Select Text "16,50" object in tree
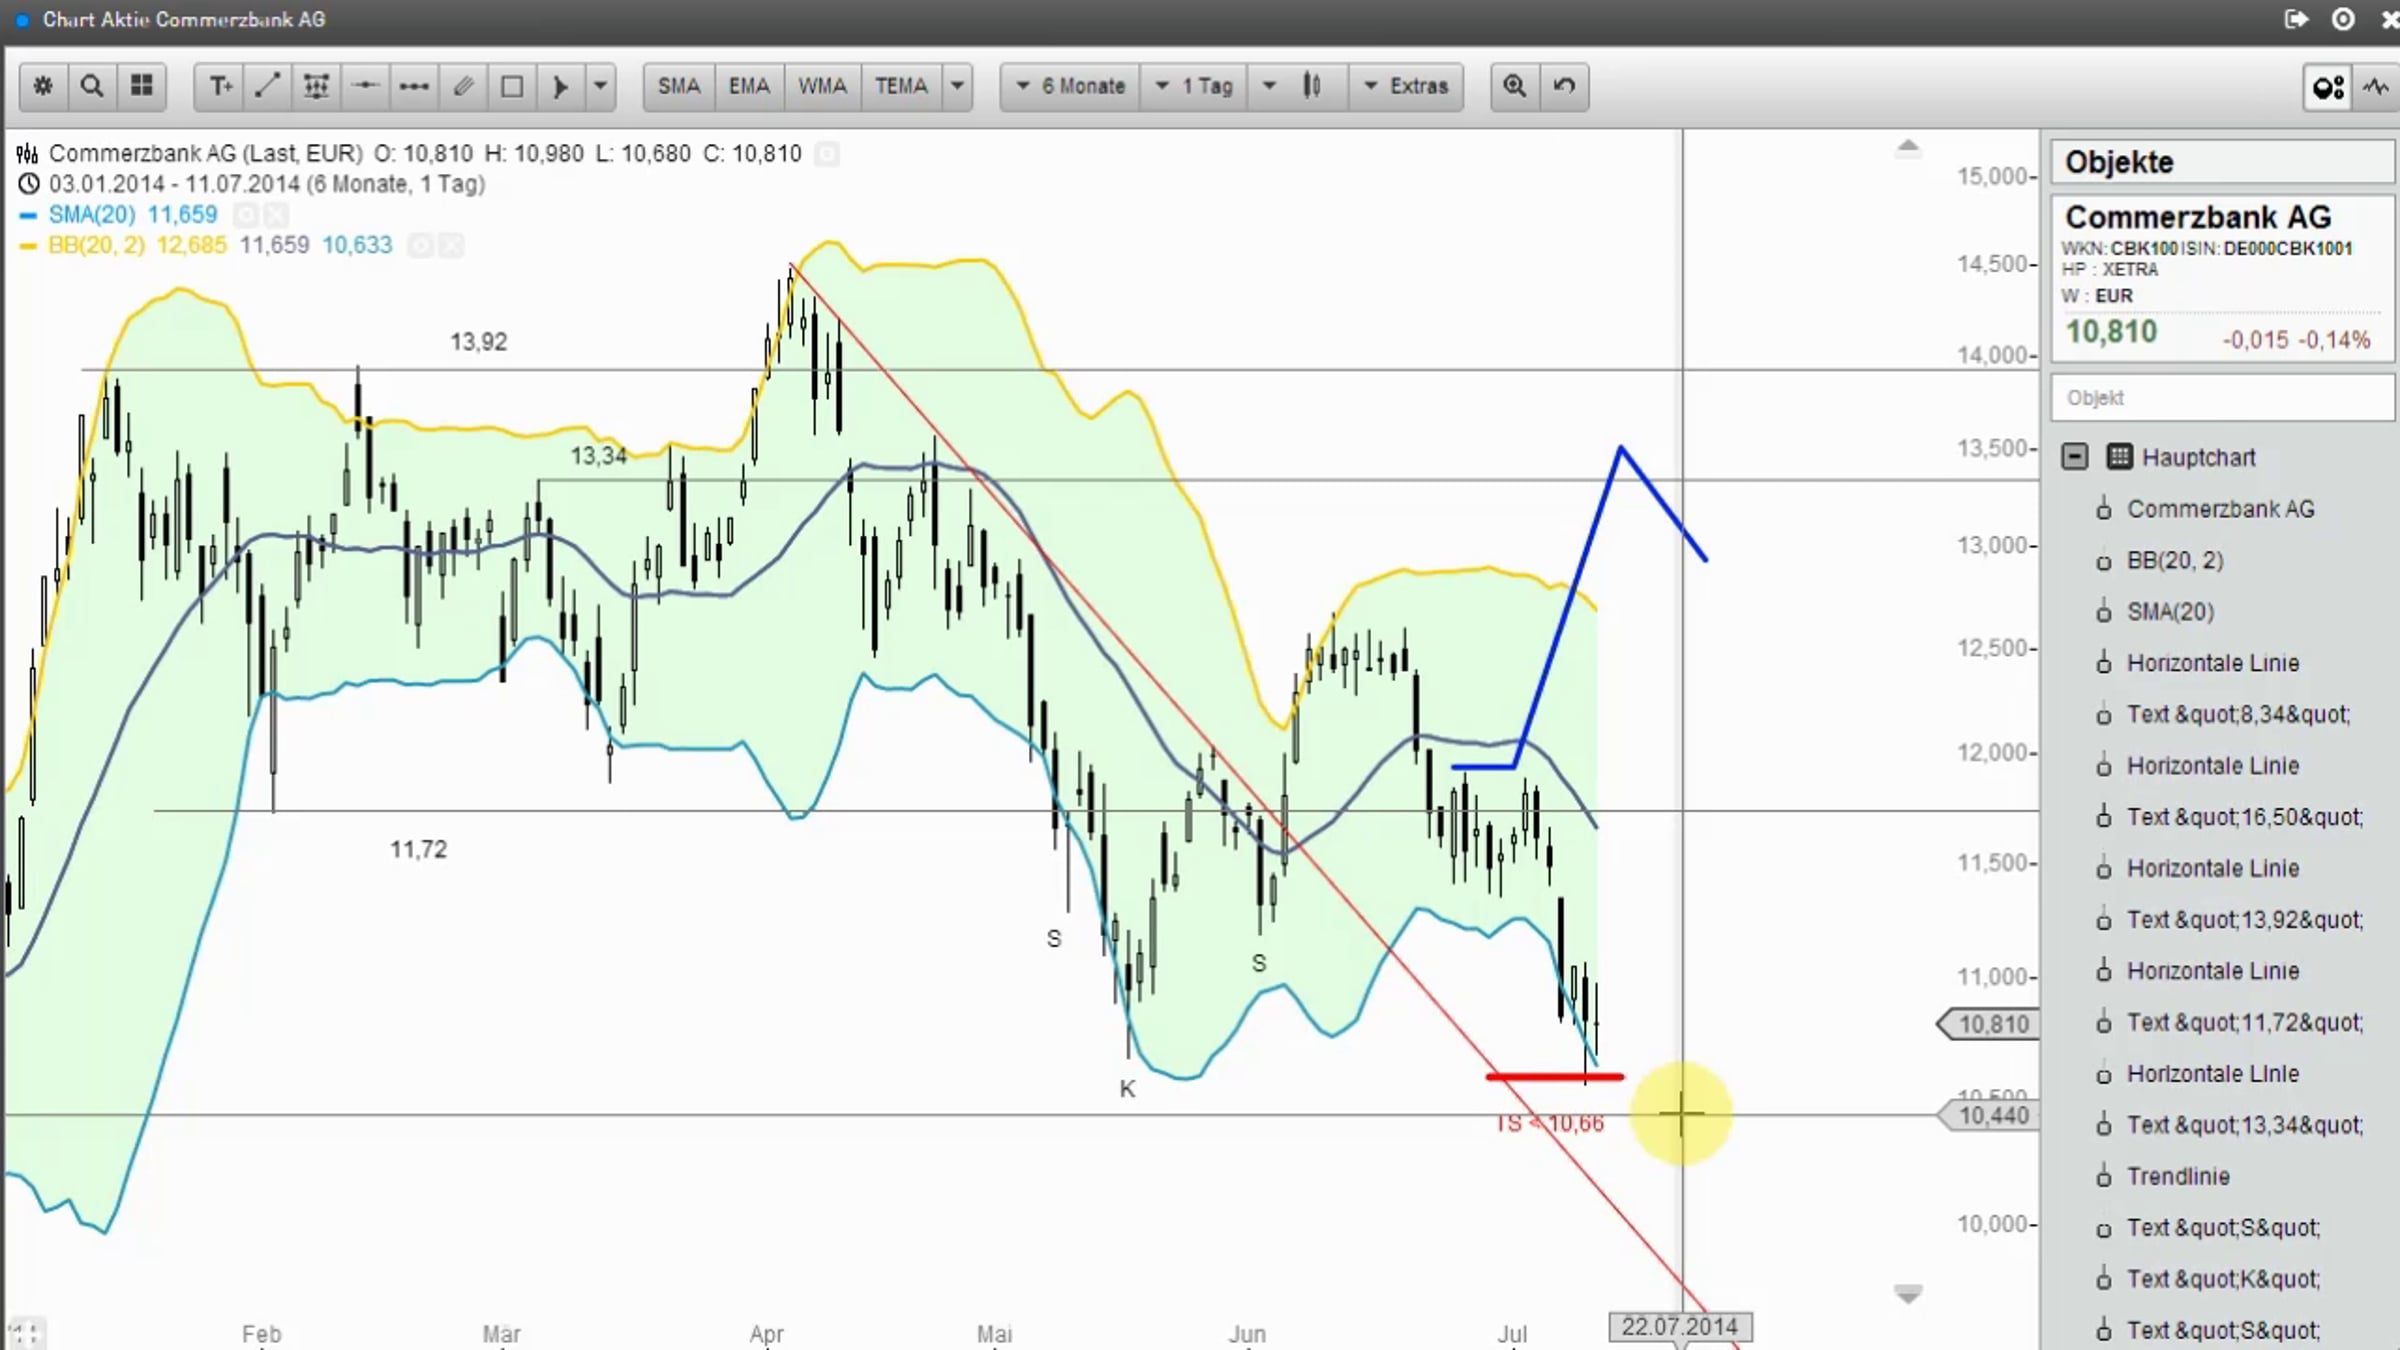This screenshot has height=1350, width=2400. coord(2245,817)
